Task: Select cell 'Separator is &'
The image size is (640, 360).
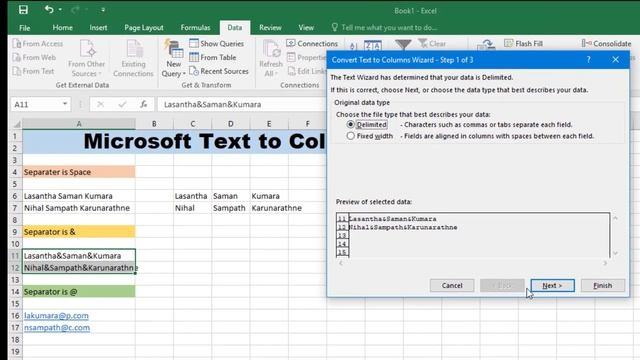Action: tap(79, 231)
